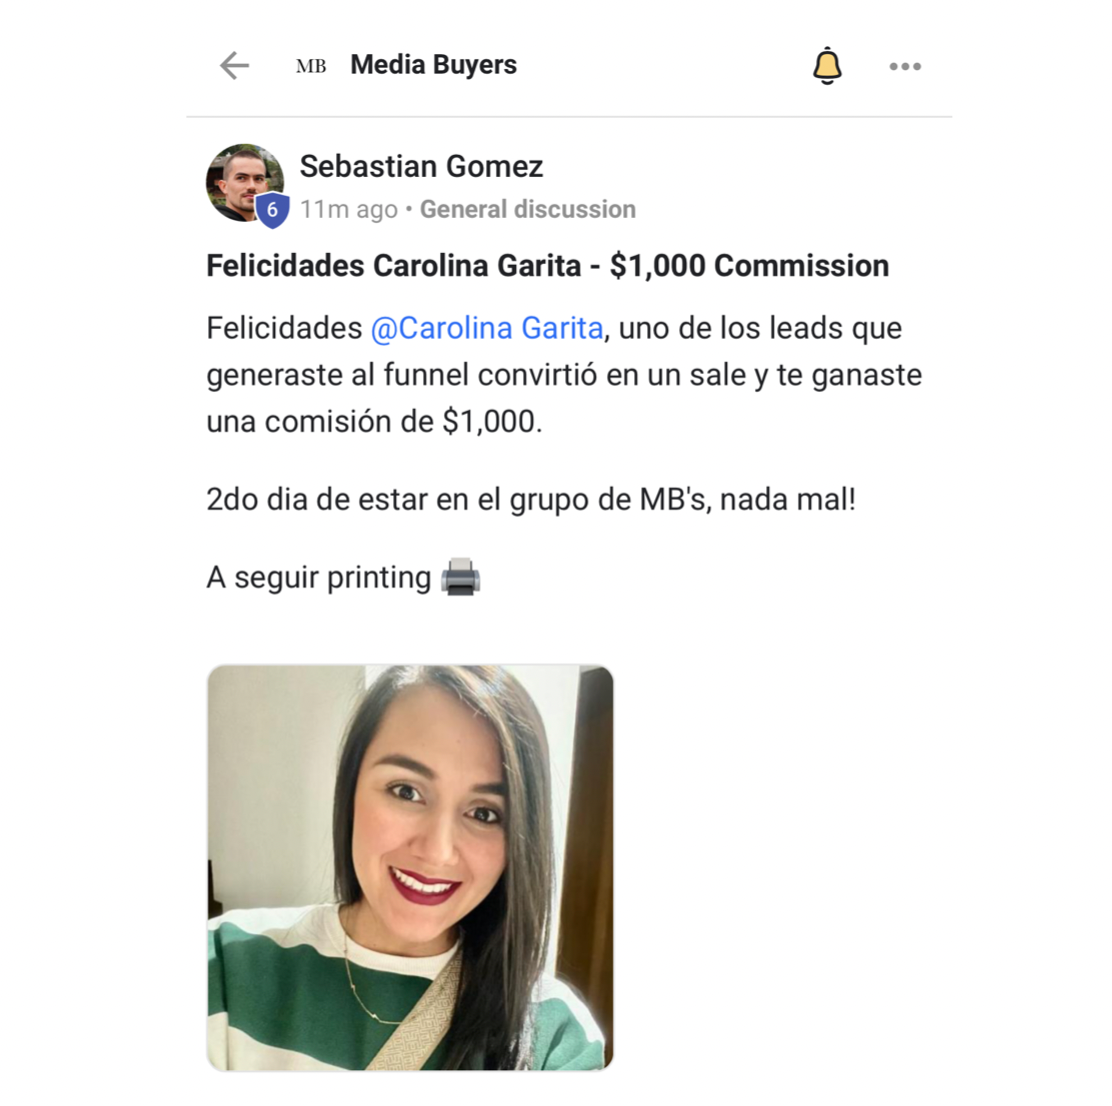Screen dimensions: 1112x1106
Task: Click the 'A seguir printing' text
Action: click(x=318, y=577)
